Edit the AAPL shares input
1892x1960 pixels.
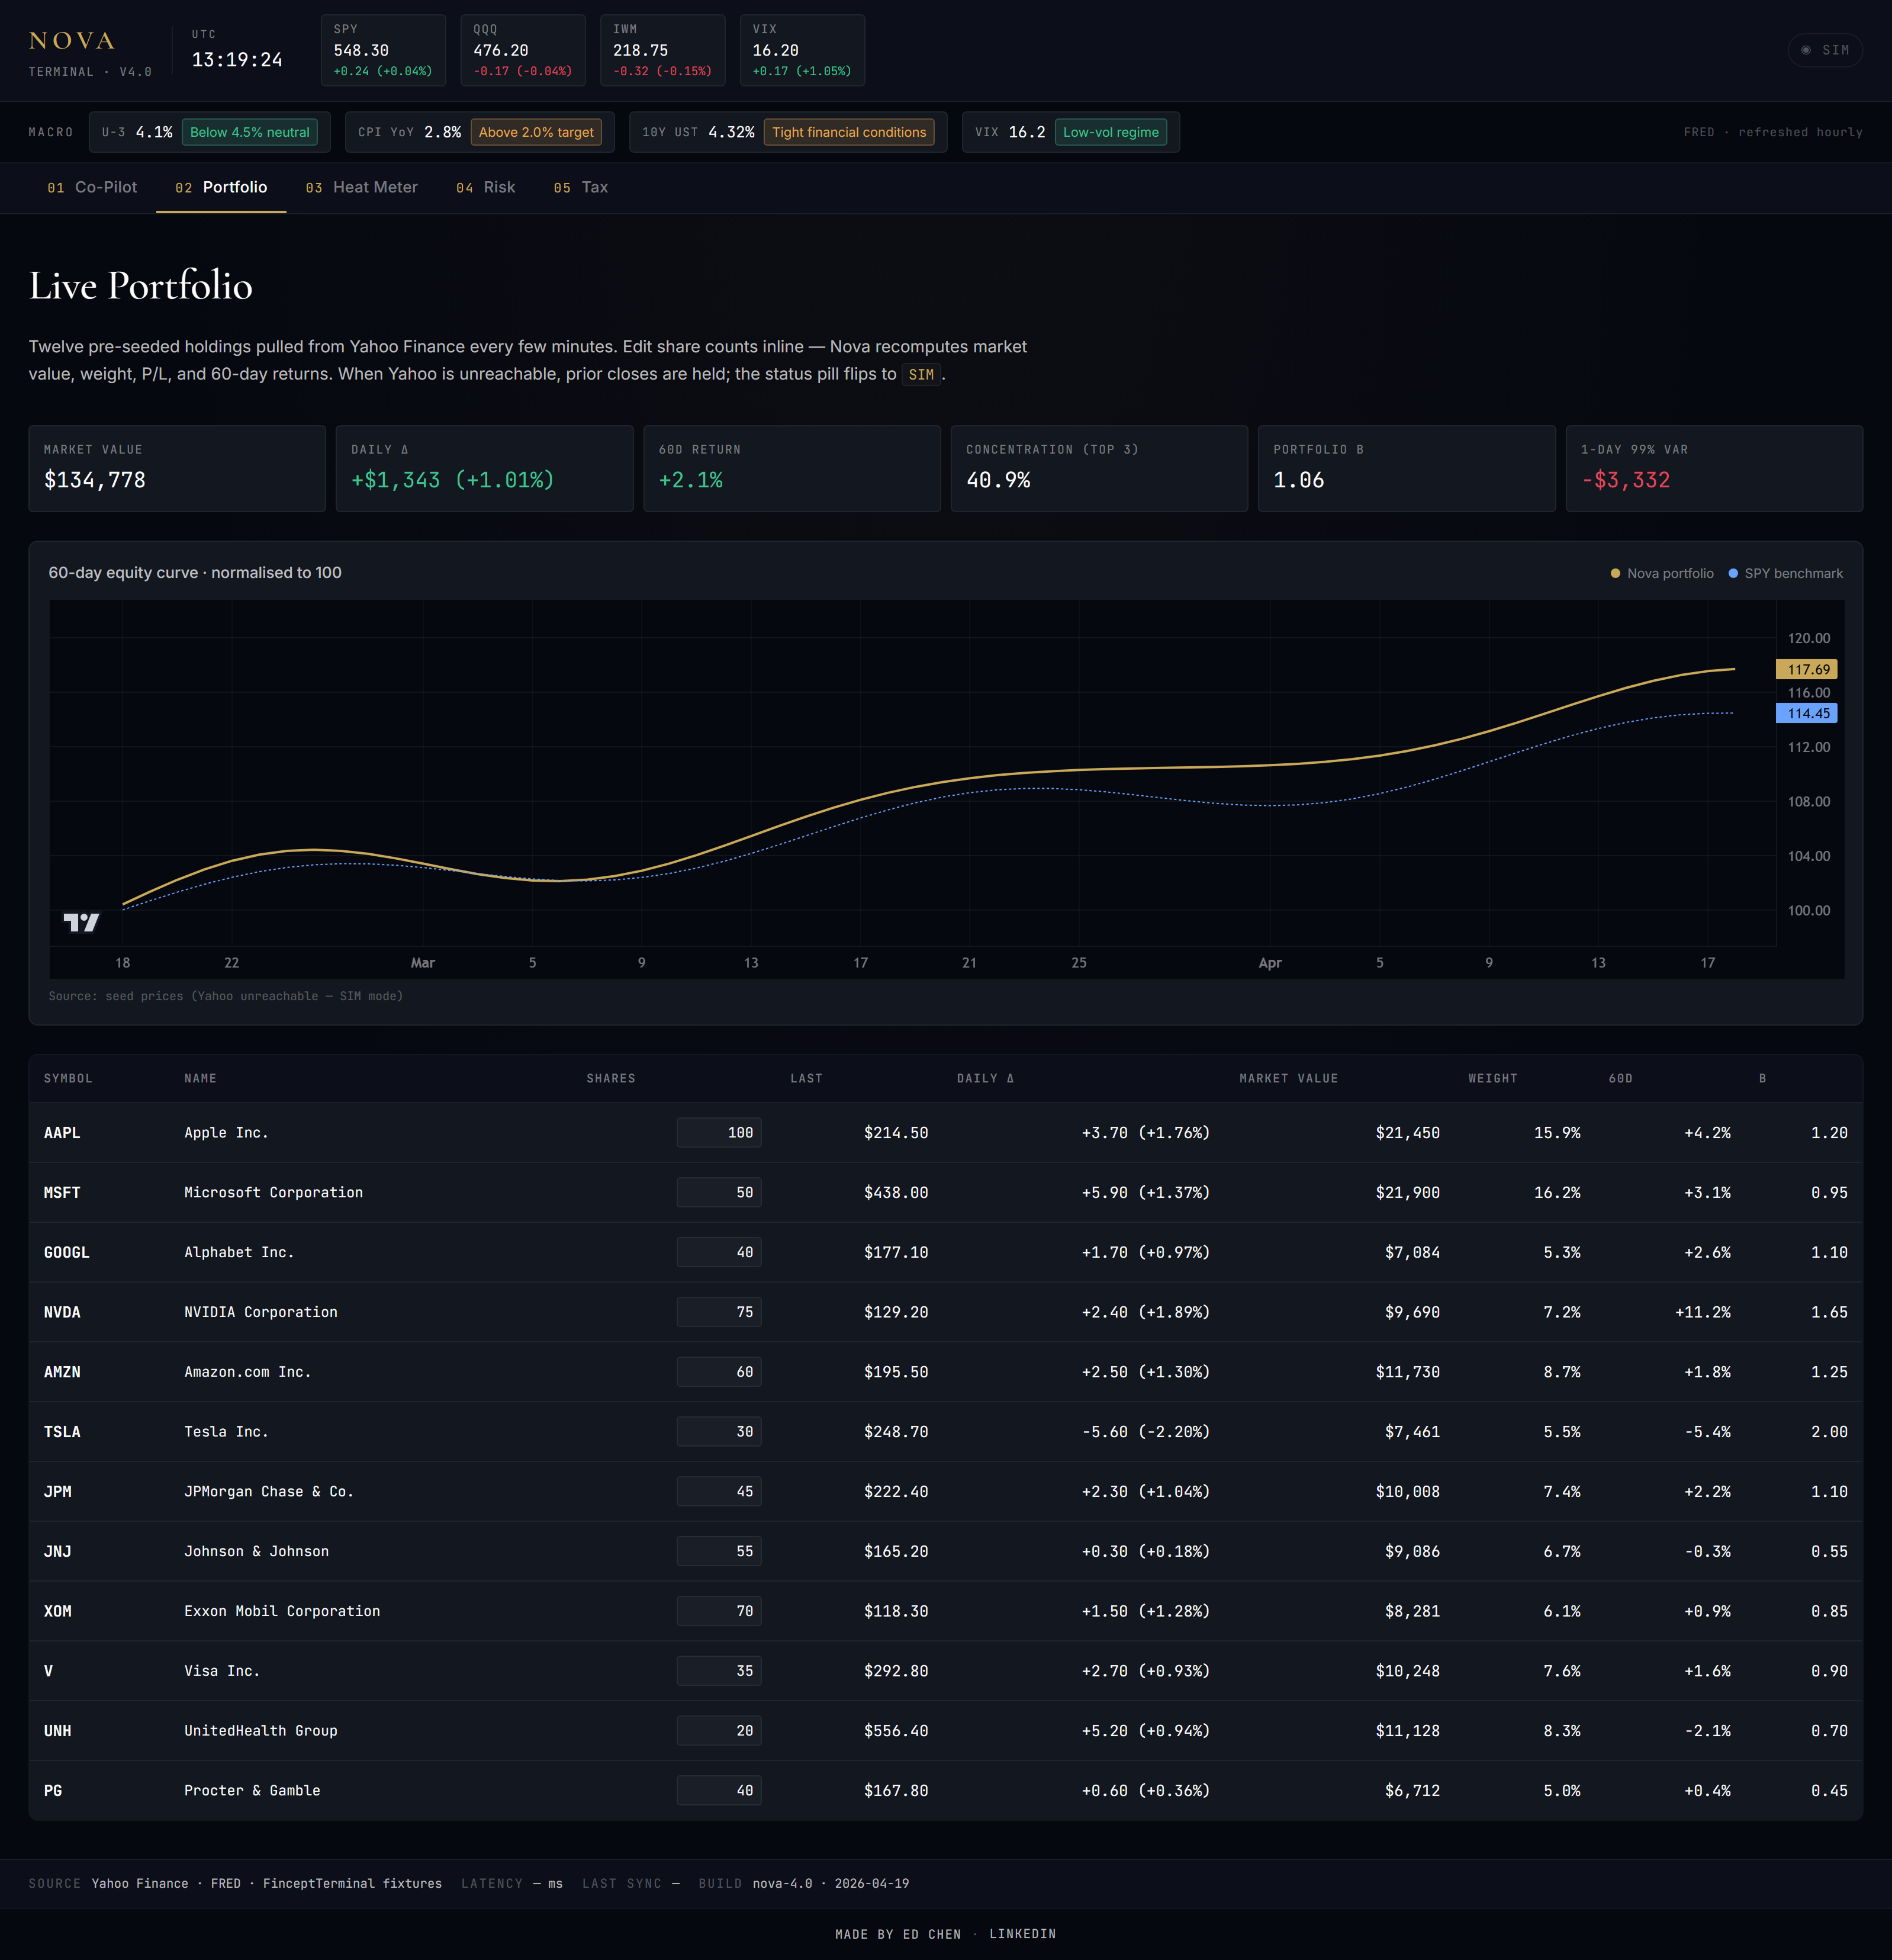point(719,1132)
